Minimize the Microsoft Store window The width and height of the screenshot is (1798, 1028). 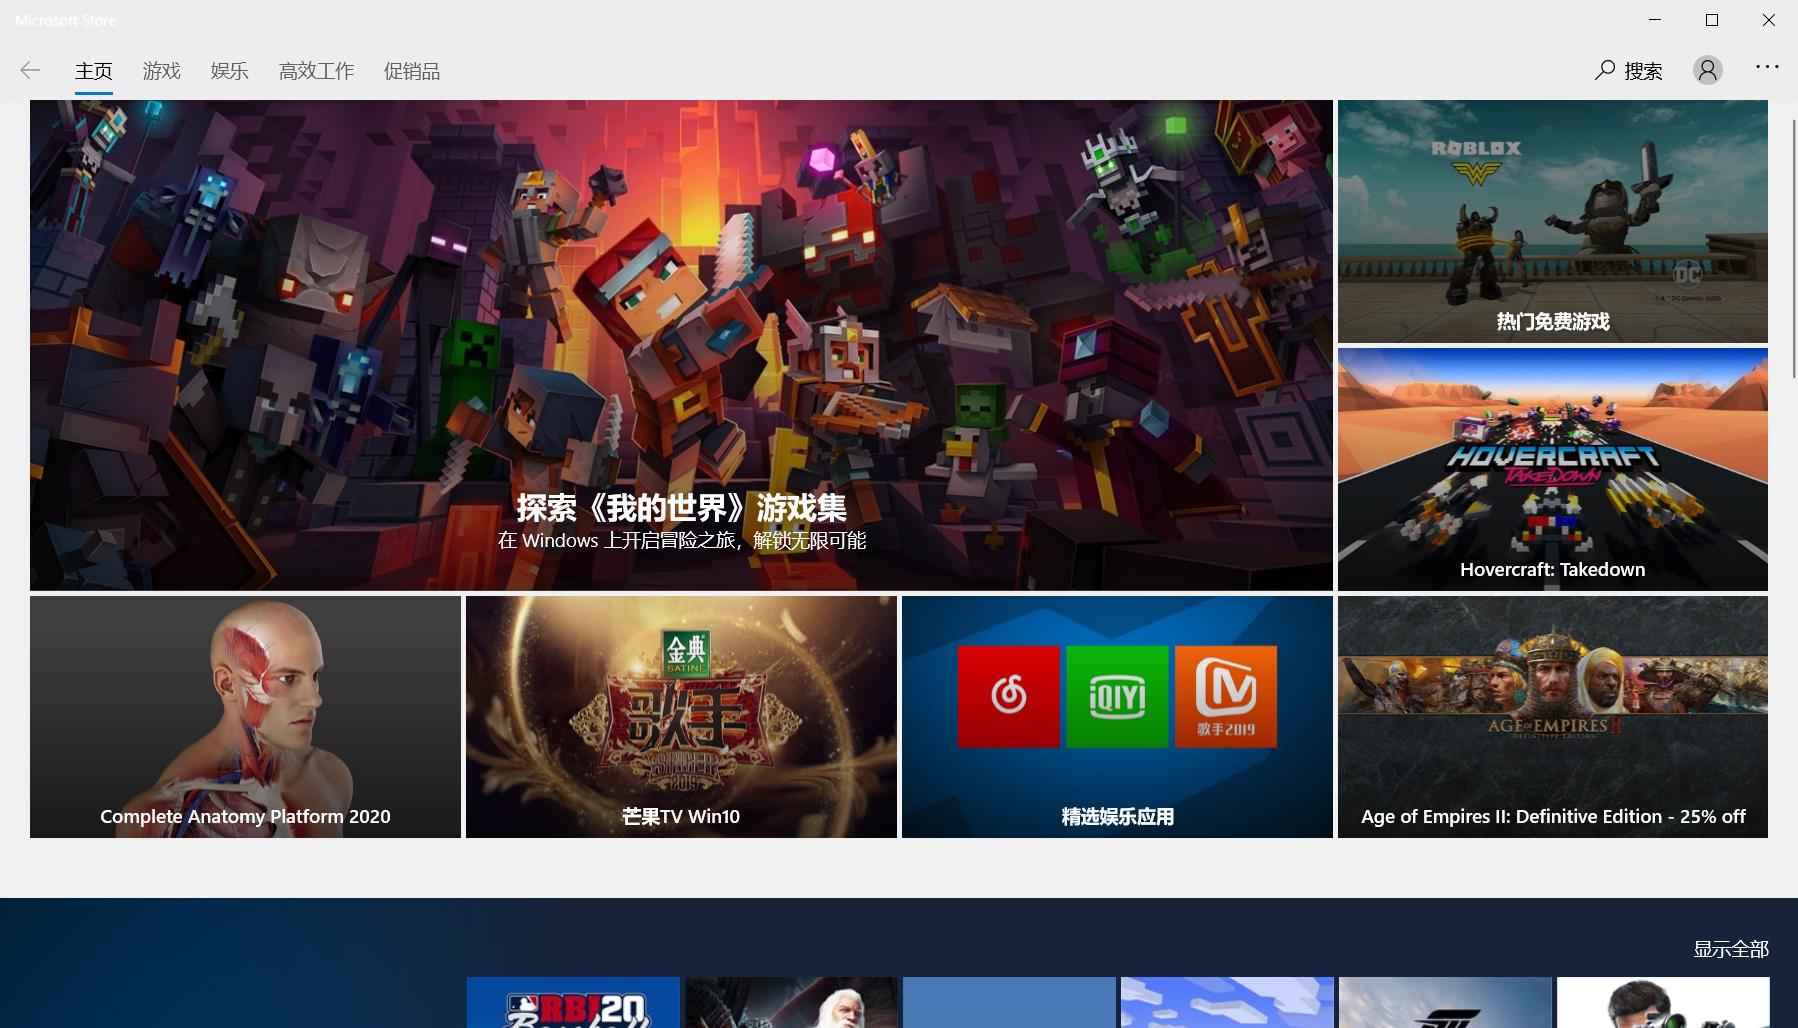(1655, 20)
